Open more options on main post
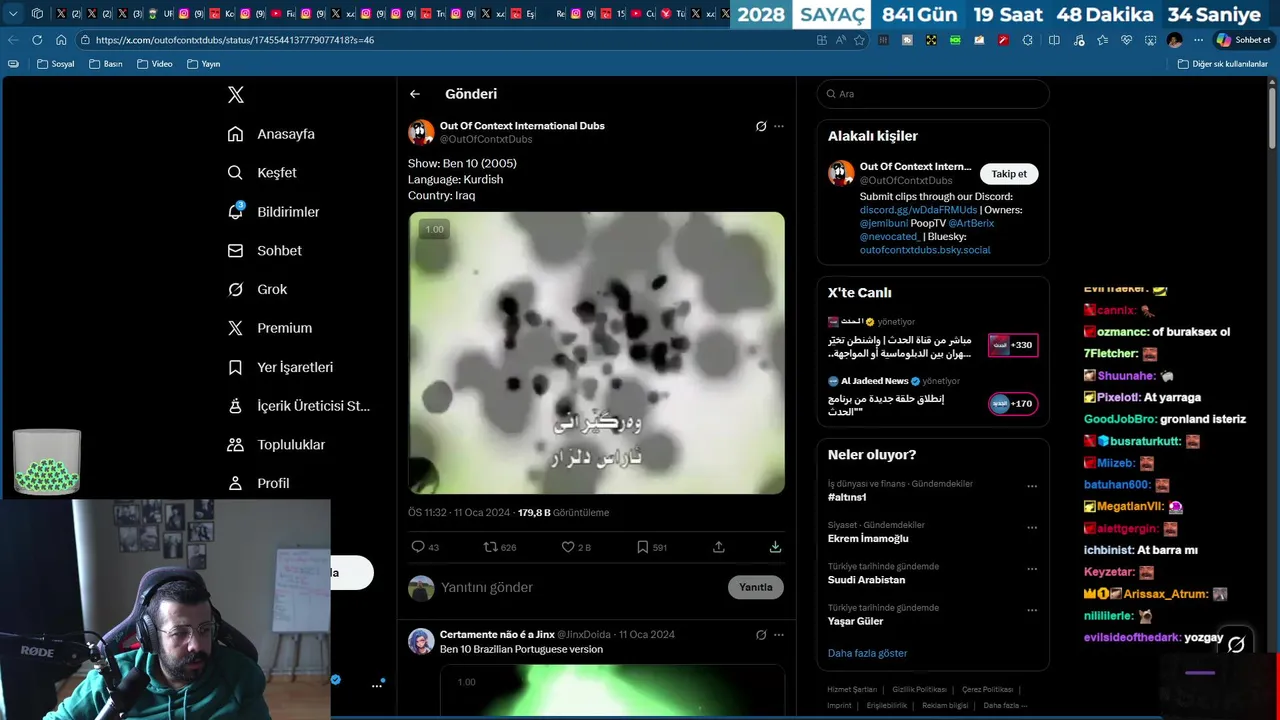Screen dimensions: 1280x720 [779, 126]
